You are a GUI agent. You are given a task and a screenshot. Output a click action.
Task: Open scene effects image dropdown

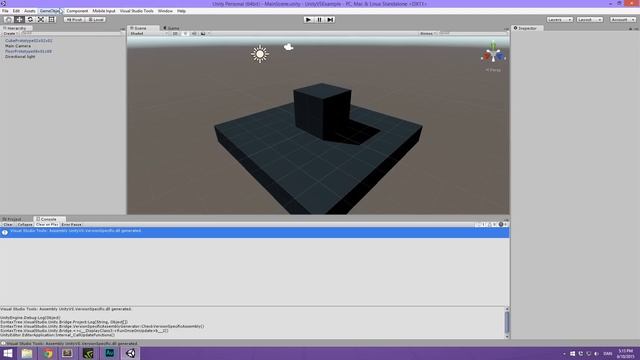click(204, 33)
